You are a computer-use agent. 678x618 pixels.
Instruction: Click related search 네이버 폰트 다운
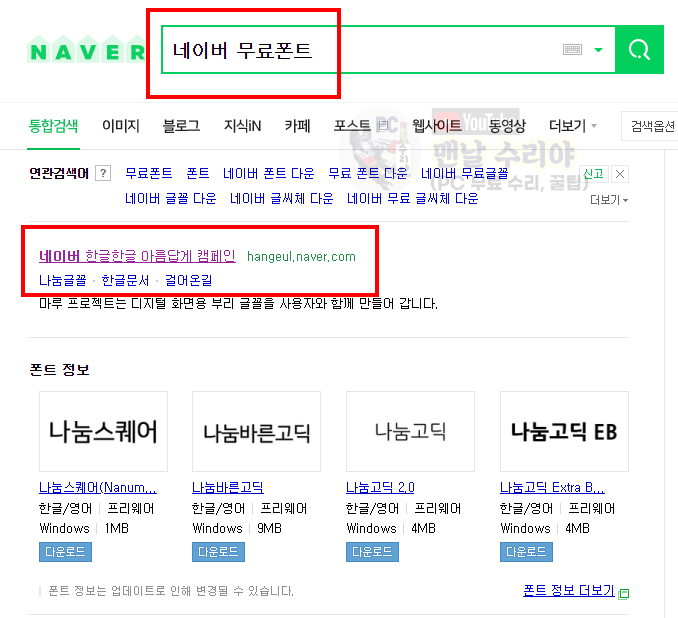point(269,173)
